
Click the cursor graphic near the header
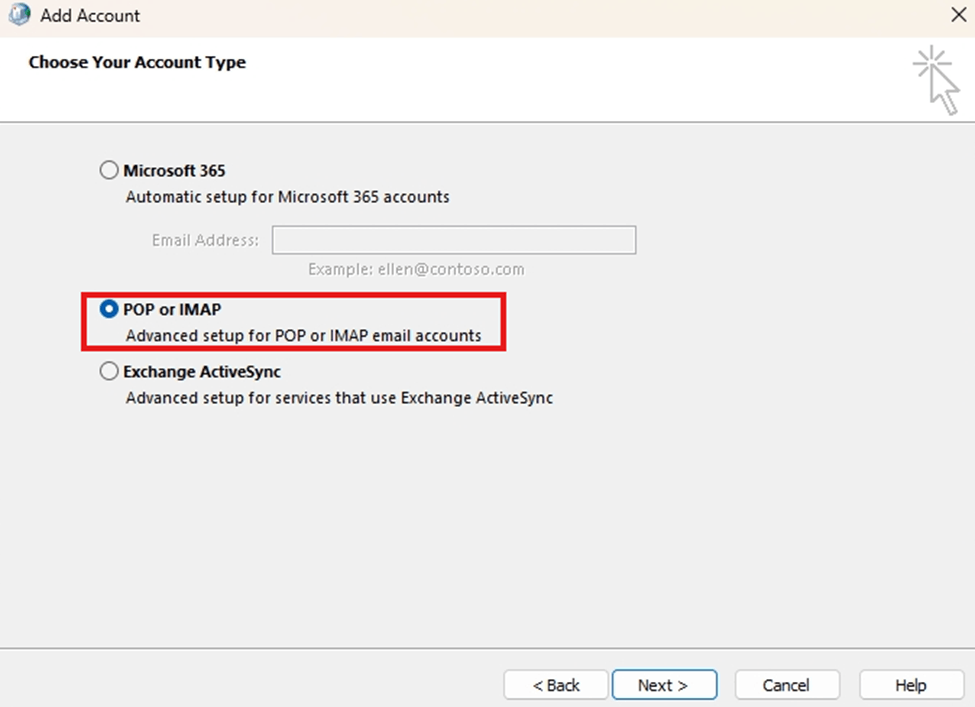point(937,80)
